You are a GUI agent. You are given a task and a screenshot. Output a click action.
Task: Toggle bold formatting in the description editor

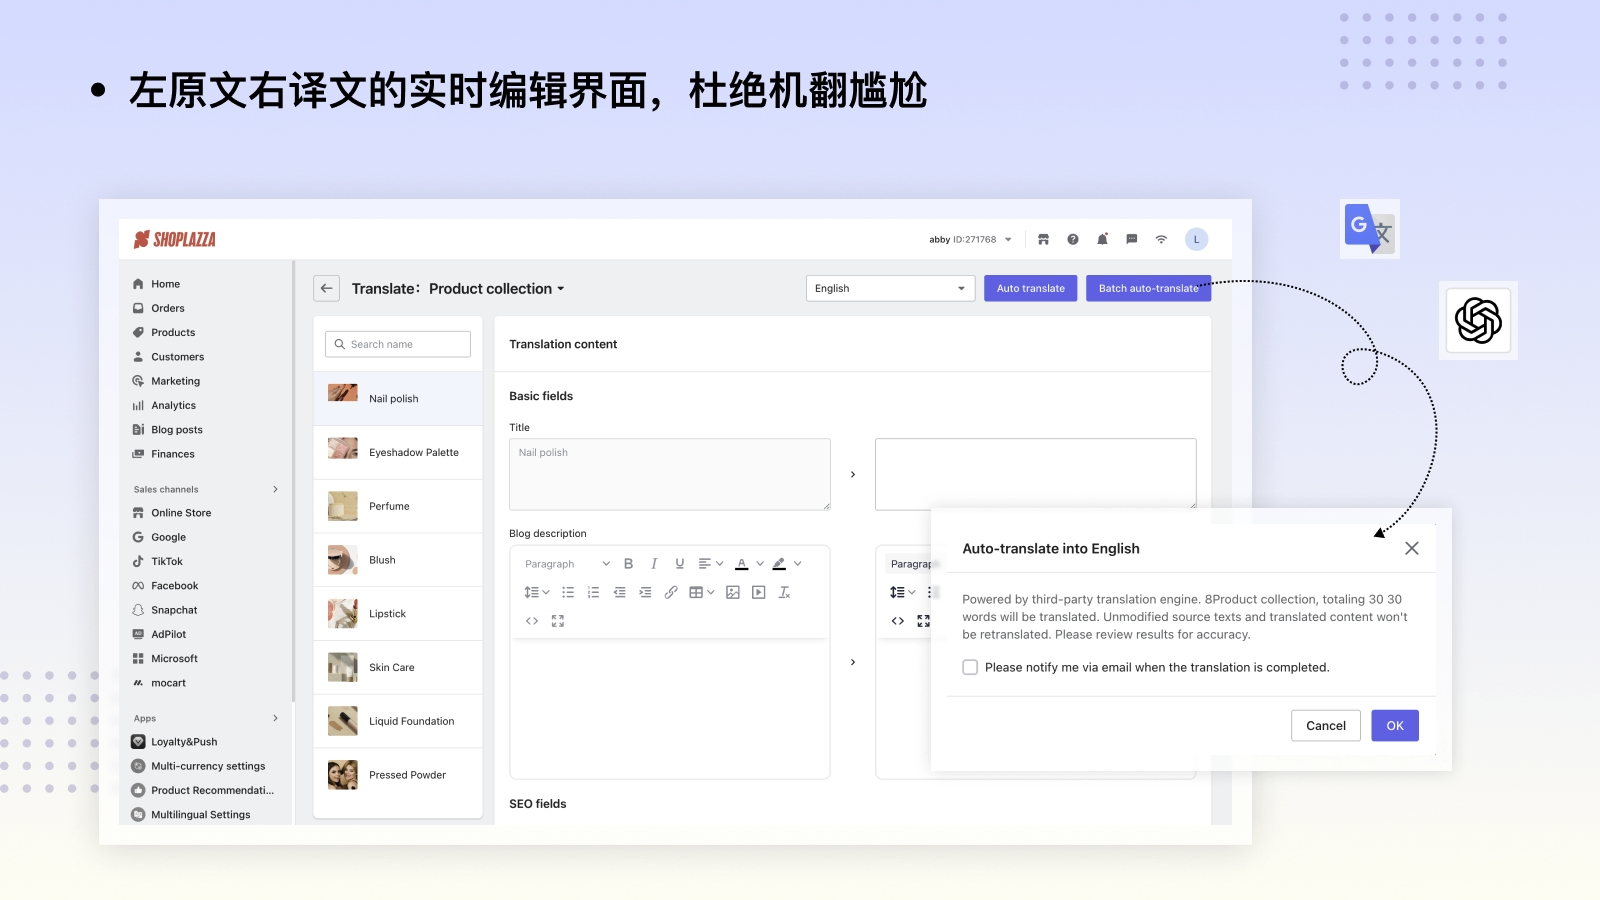pyautogui.click(x=628, y=563)
